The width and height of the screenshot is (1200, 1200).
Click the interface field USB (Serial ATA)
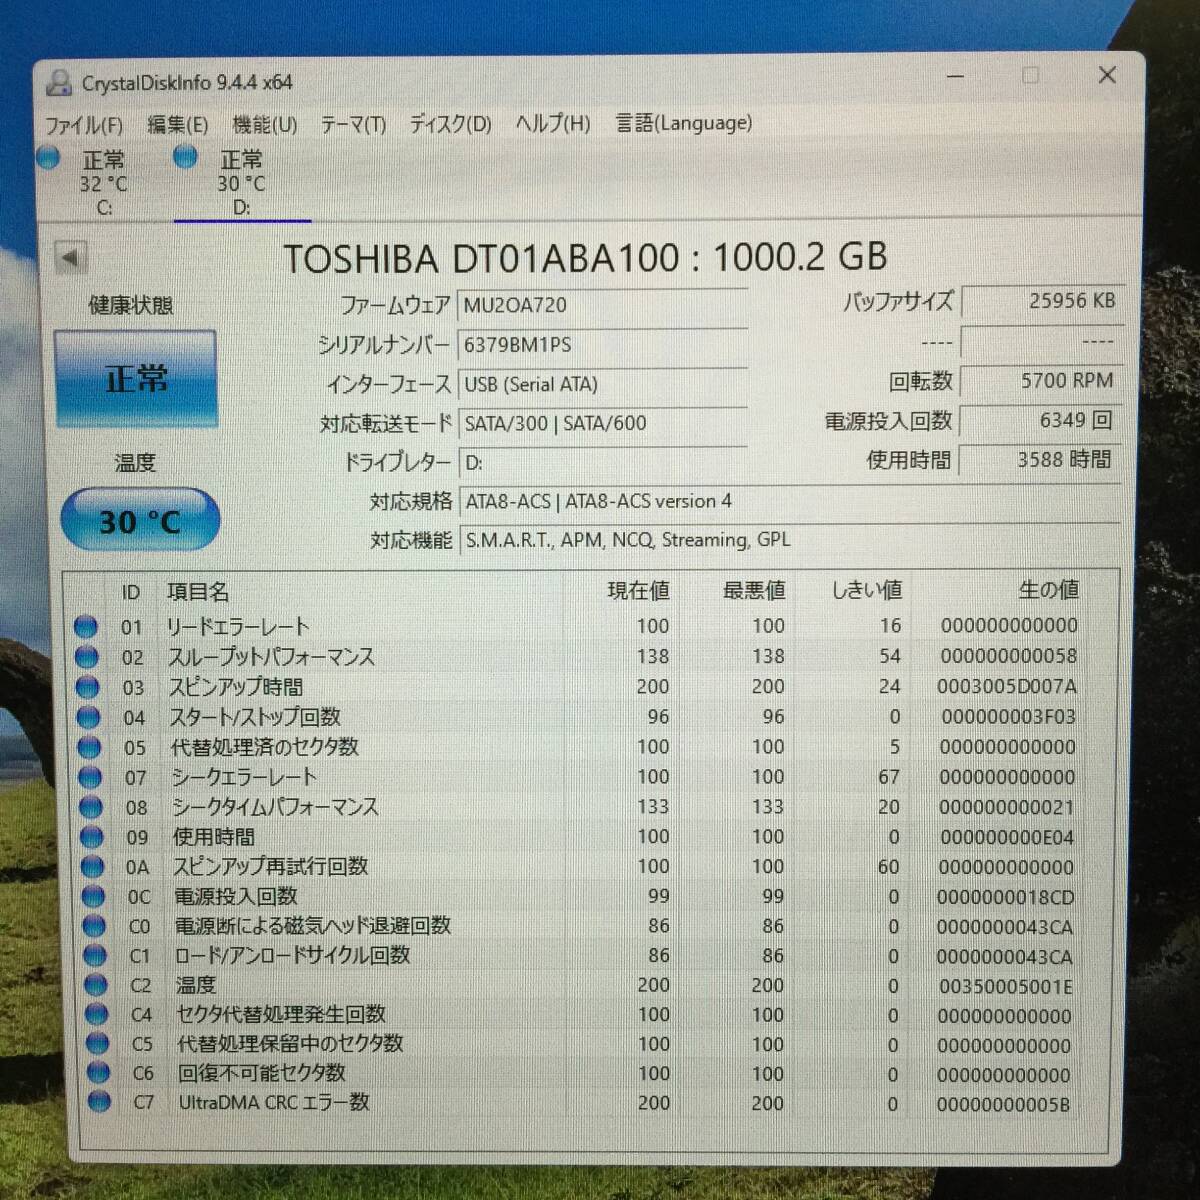tap(602, 384)
